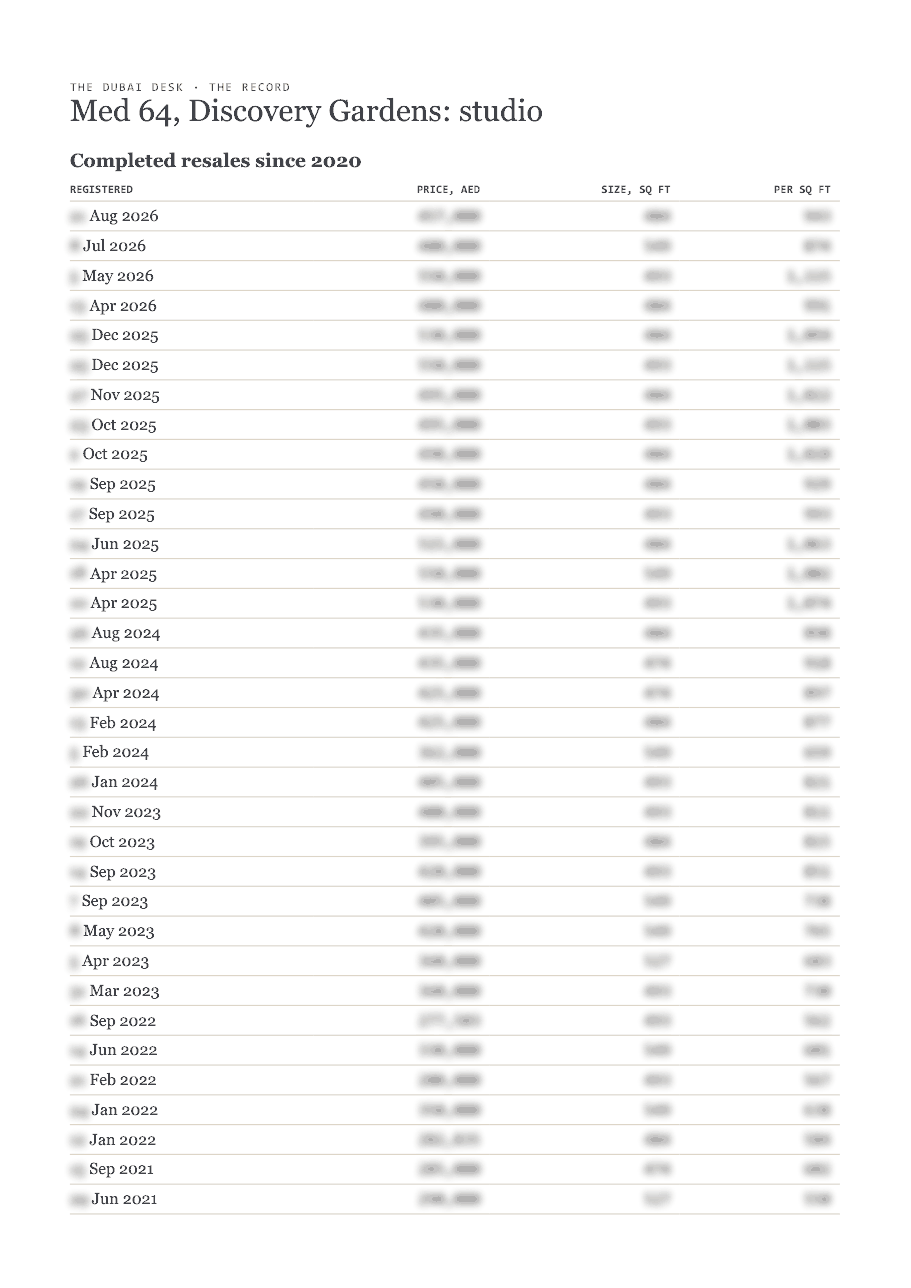Click the PER SQ FT column header

802,189
